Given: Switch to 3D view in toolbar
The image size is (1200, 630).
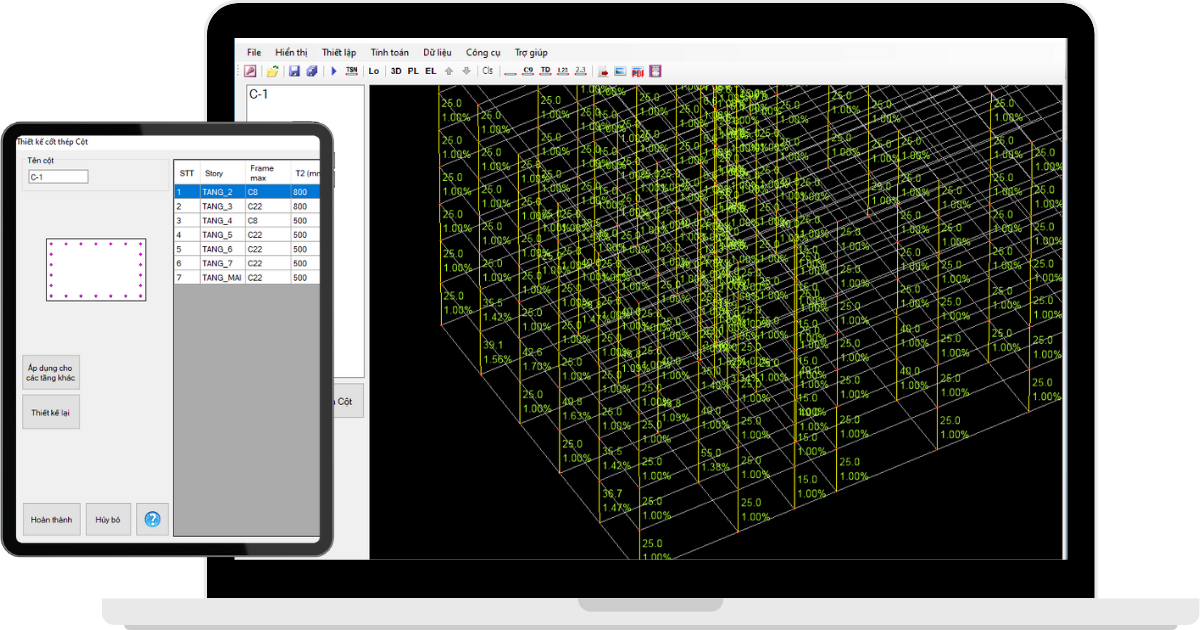Looking at the screenshot, I should click(396, 71).
